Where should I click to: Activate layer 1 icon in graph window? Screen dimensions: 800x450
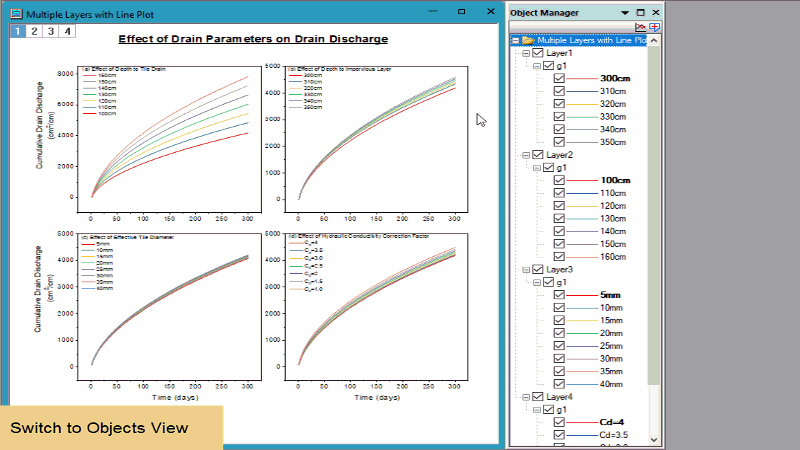(18, 31)
